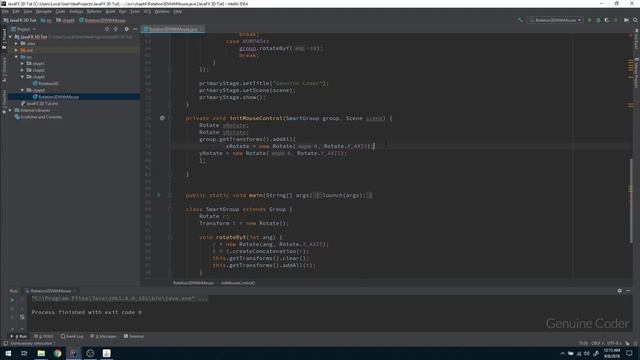
Task: Open the Event Log tool window button
Action: [x=72, y=336]
